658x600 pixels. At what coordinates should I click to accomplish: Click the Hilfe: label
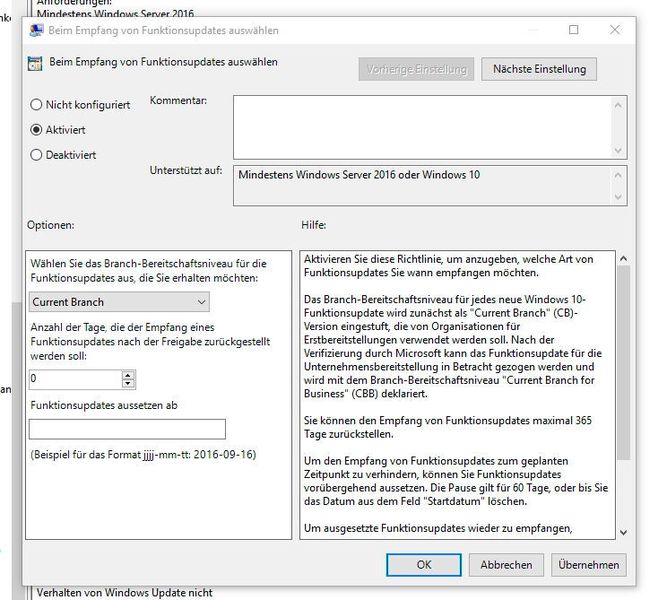(x=313, y=225)
